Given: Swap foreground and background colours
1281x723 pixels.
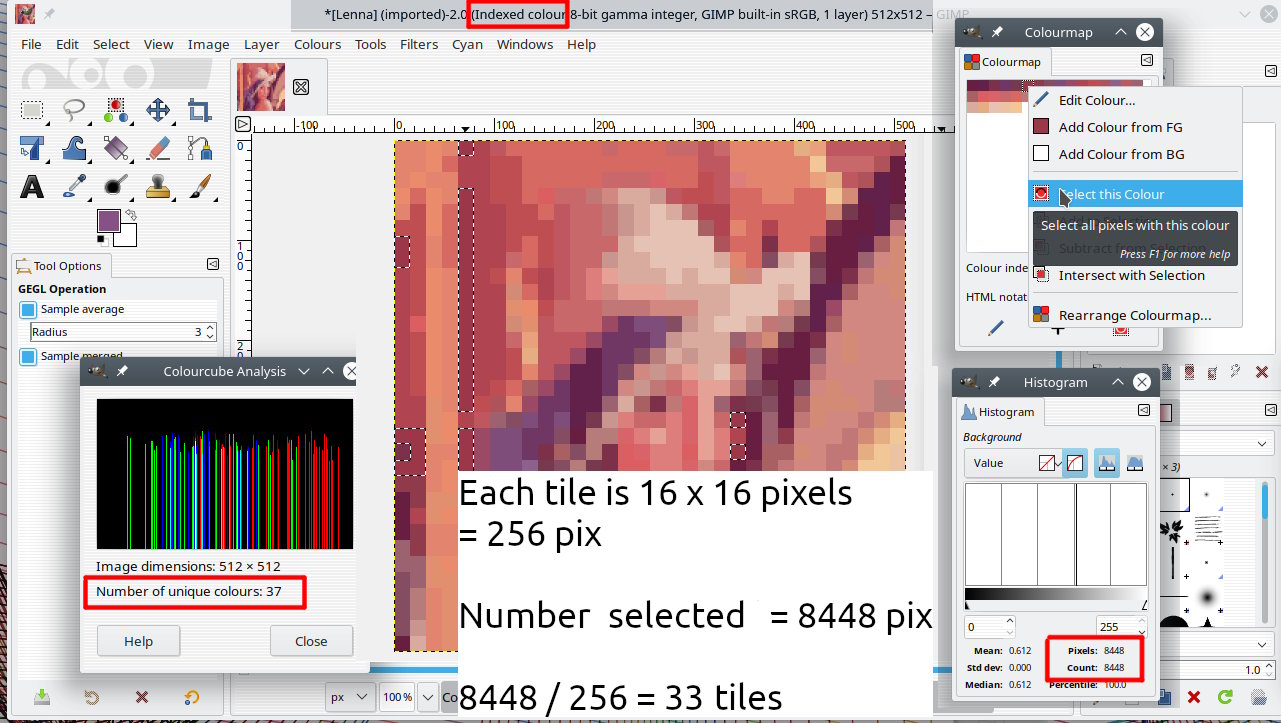Looking at the screenshot, I should [130, 214].
